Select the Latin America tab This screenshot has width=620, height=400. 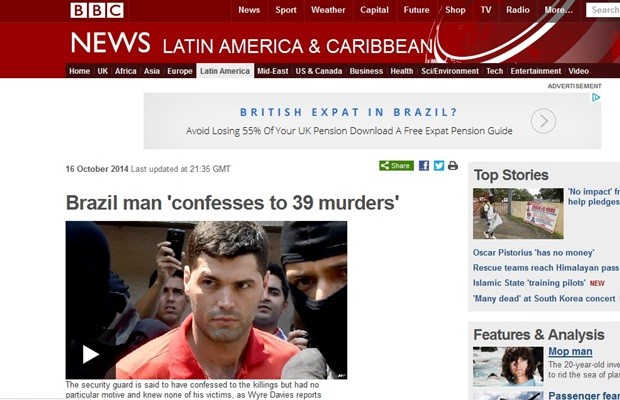(x=225, y=71)
